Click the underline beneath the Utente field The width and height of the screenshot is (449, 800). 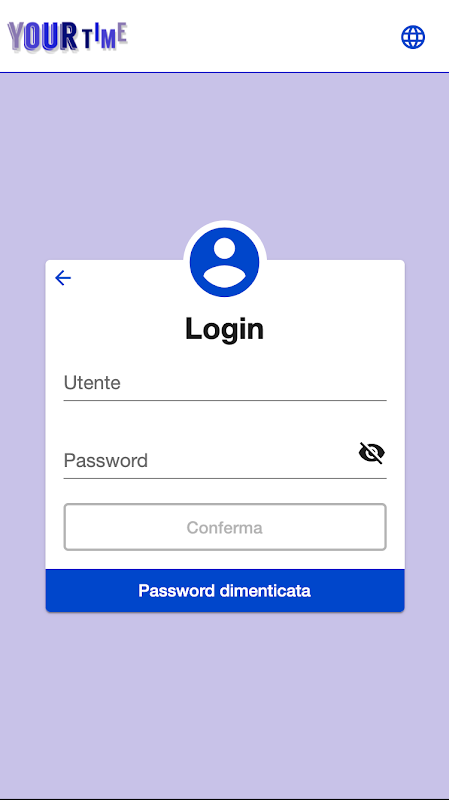[225, 401]
